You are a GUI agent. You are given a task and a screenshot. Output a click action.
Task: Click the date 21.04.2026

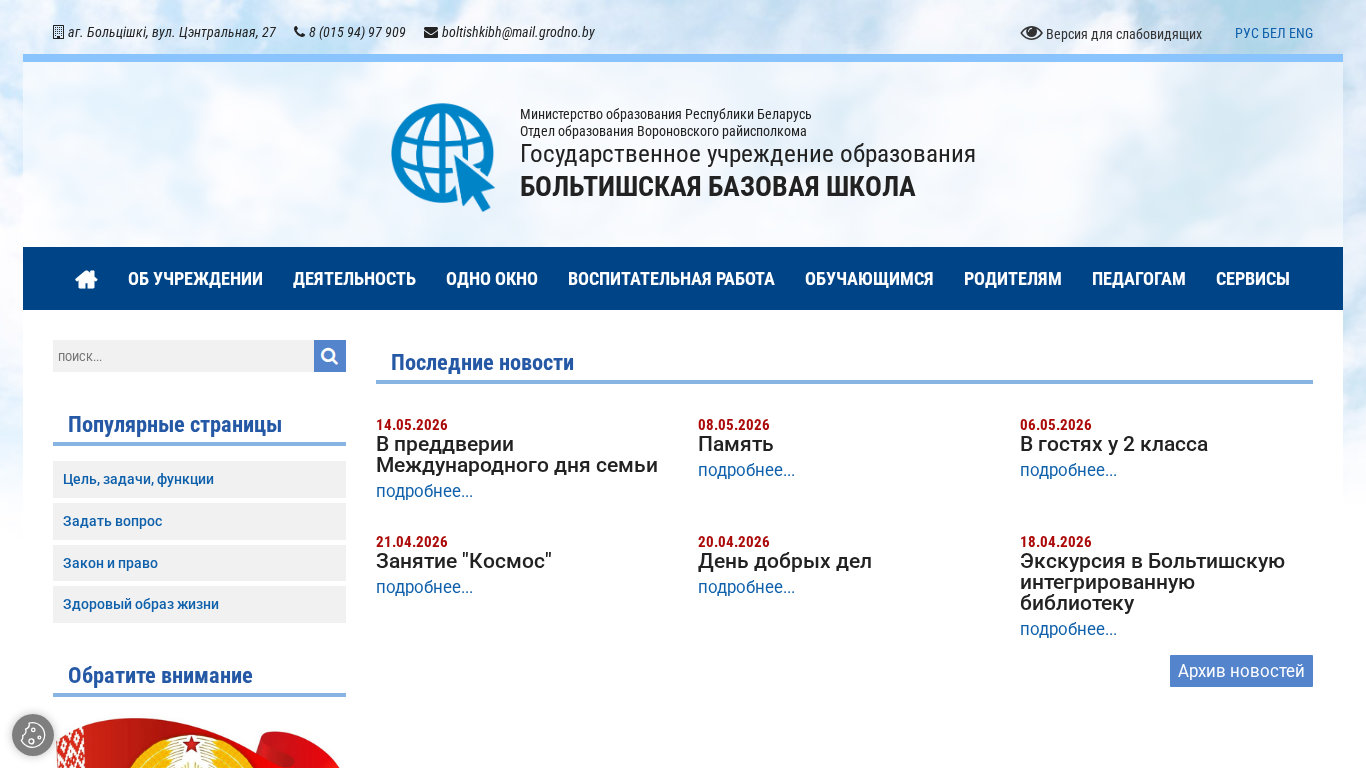412,542
